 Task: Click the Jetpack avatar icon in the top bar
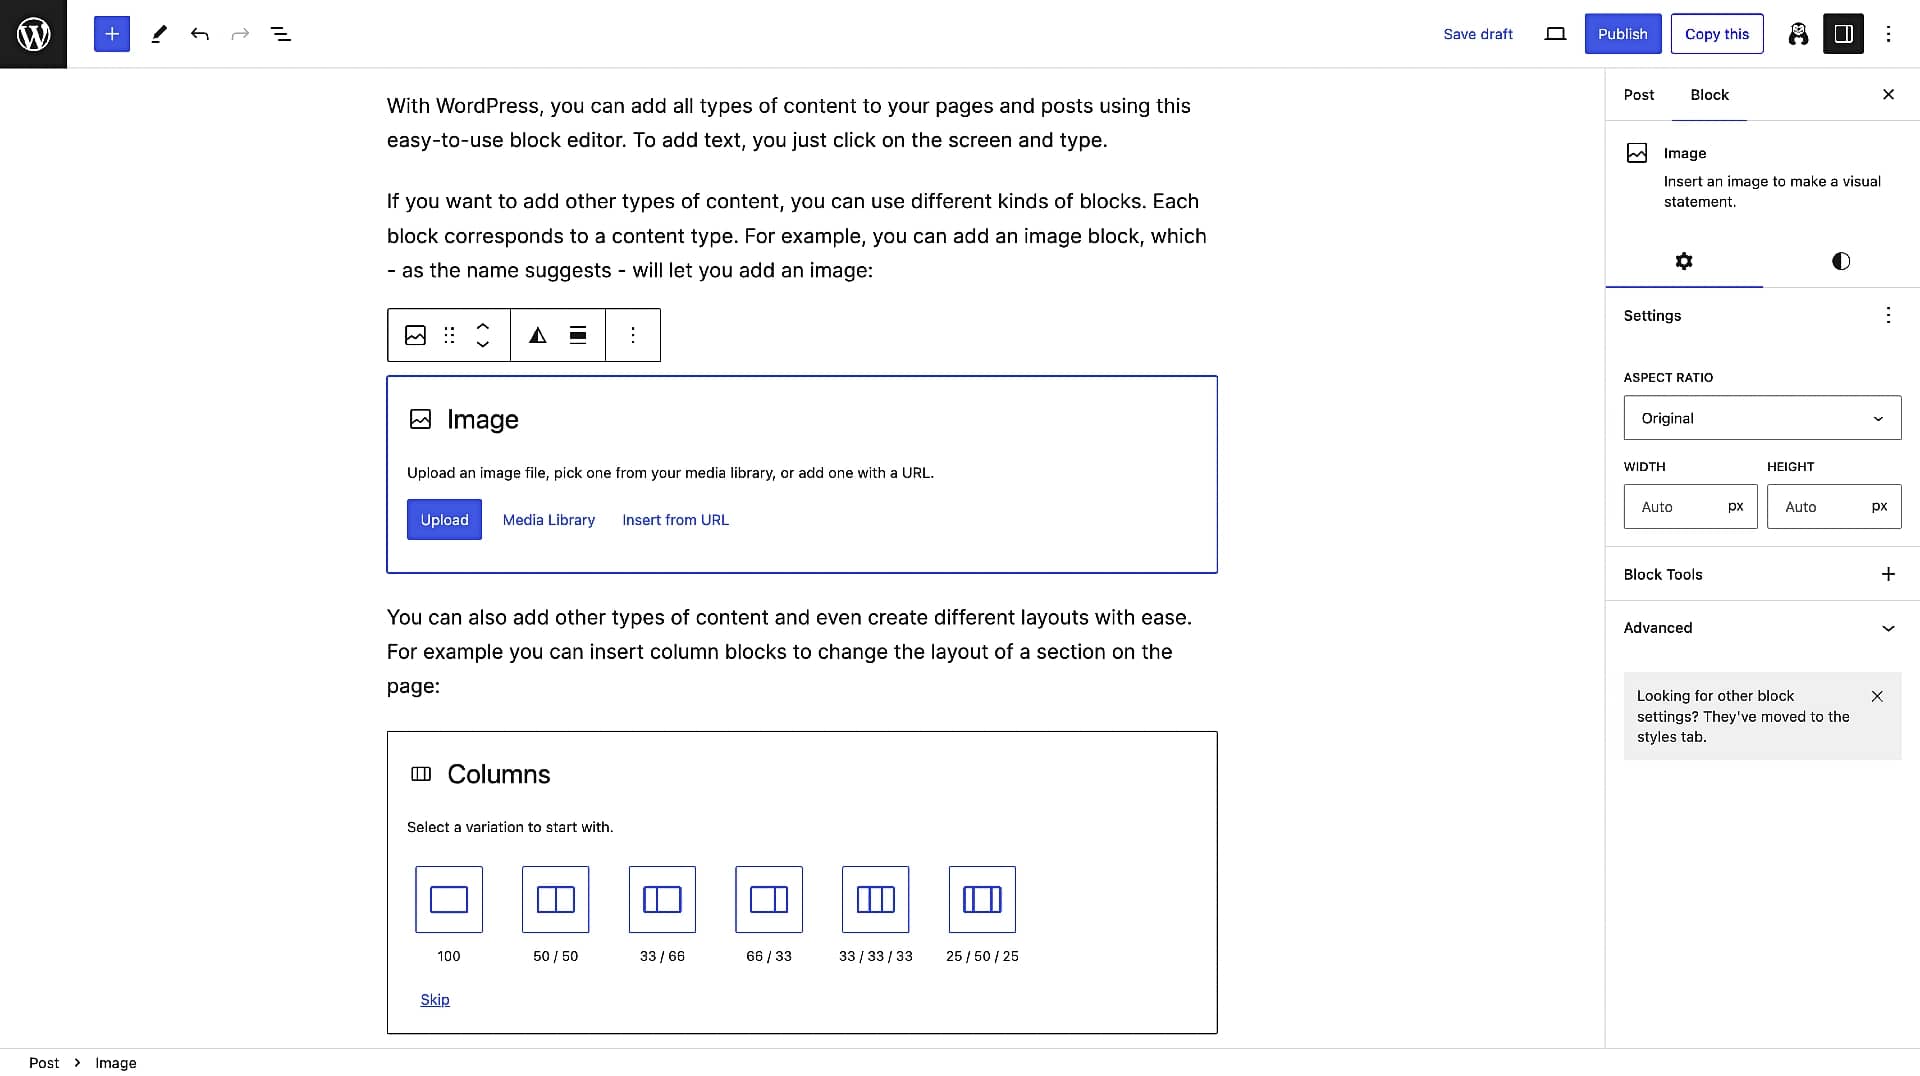pos(1798,34)
